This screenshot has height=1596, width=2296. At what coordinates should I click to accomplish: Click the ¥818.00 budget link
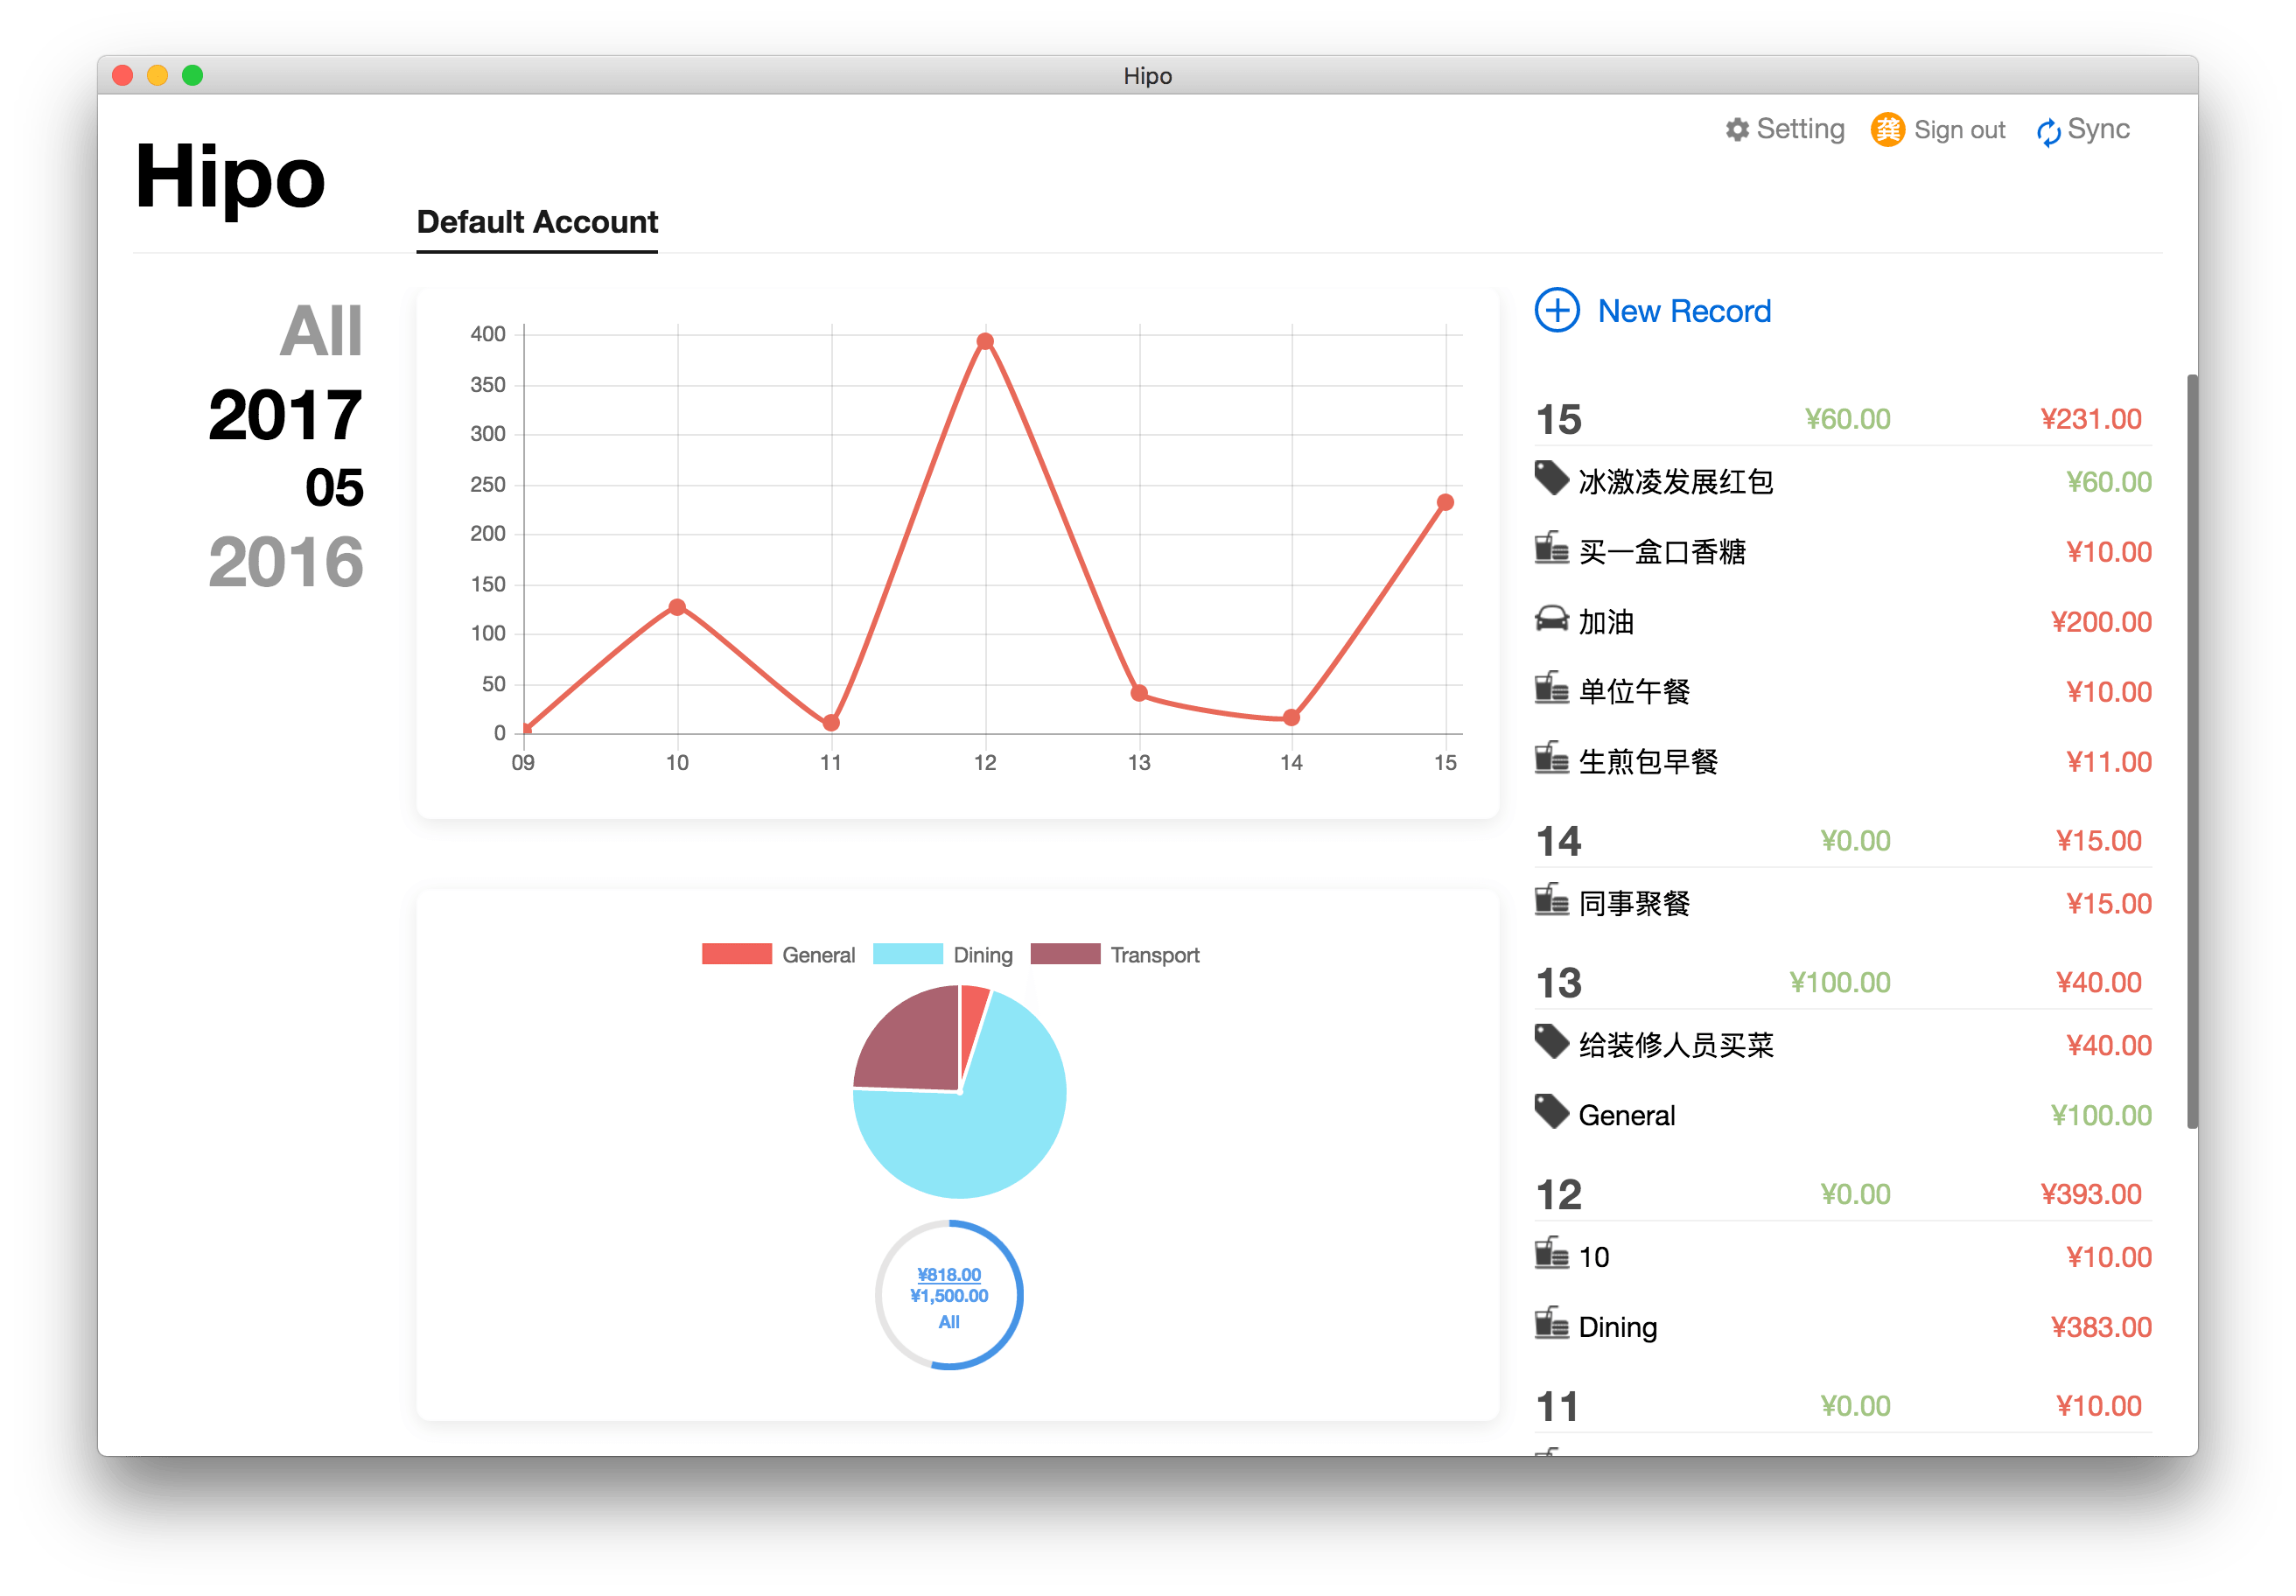[949, 1275]
